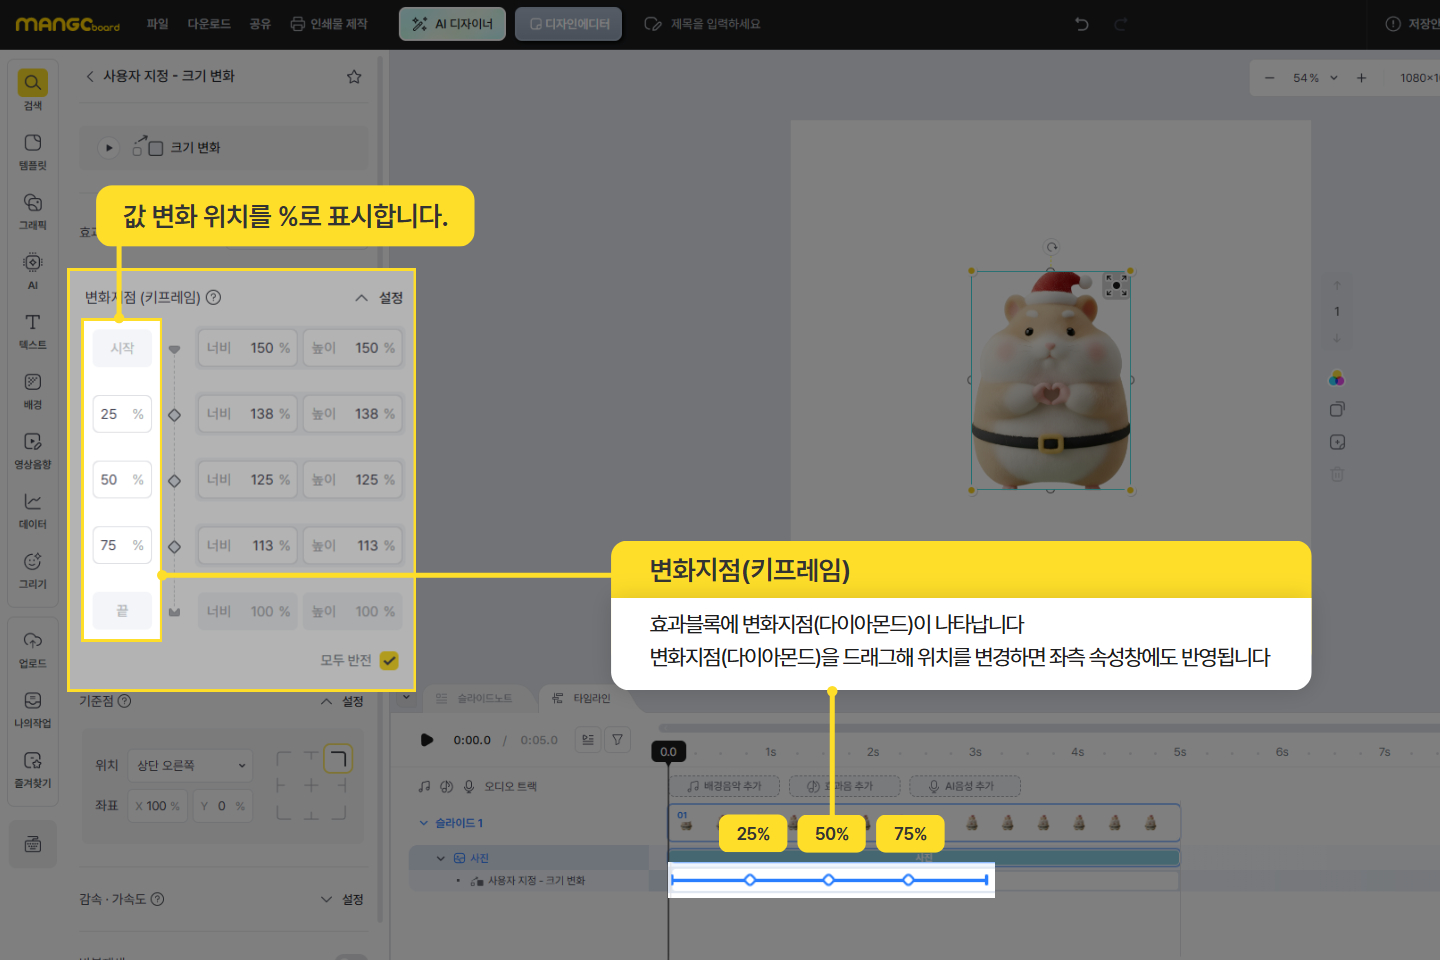Image resolution: width=1440 pixels, height=960 pixels.
Task: Select the top-right anchor point in grid
Action: (338, 760)
